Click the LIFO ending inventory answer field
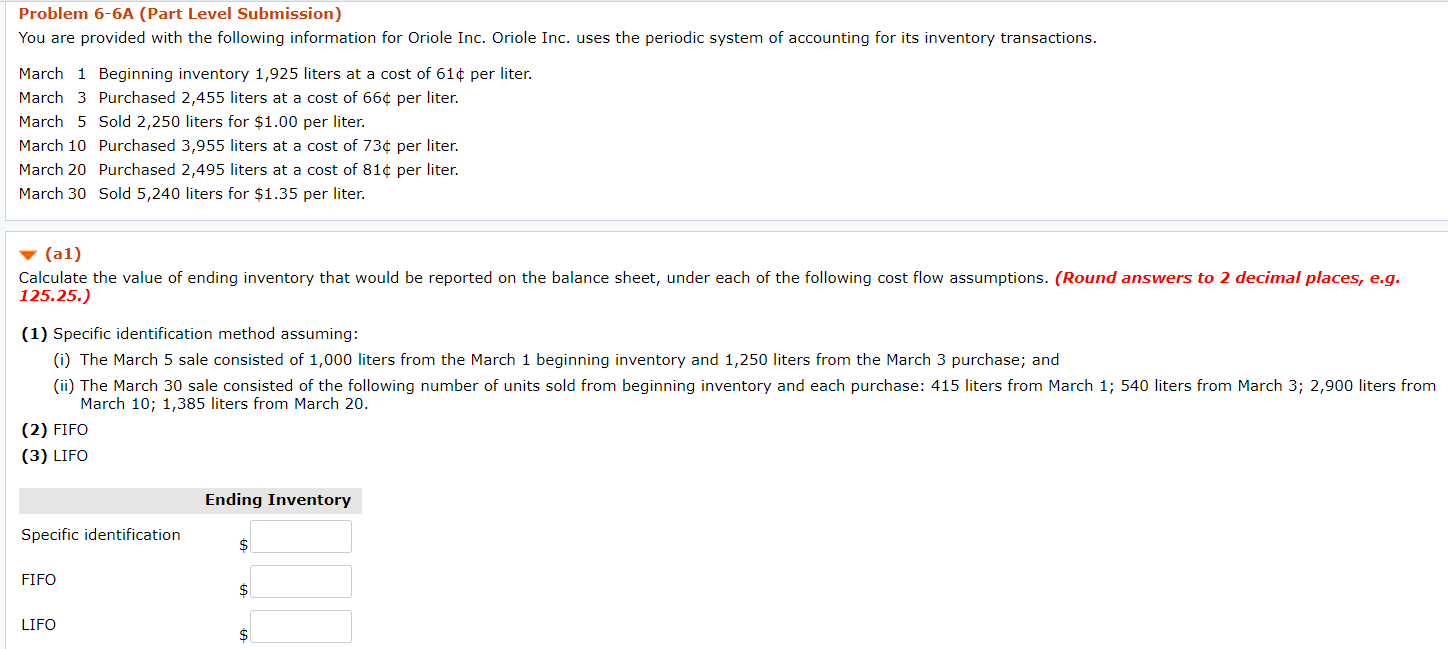Screen dimensions: 1448x649 pyautogui.click(x=300, y=626)
